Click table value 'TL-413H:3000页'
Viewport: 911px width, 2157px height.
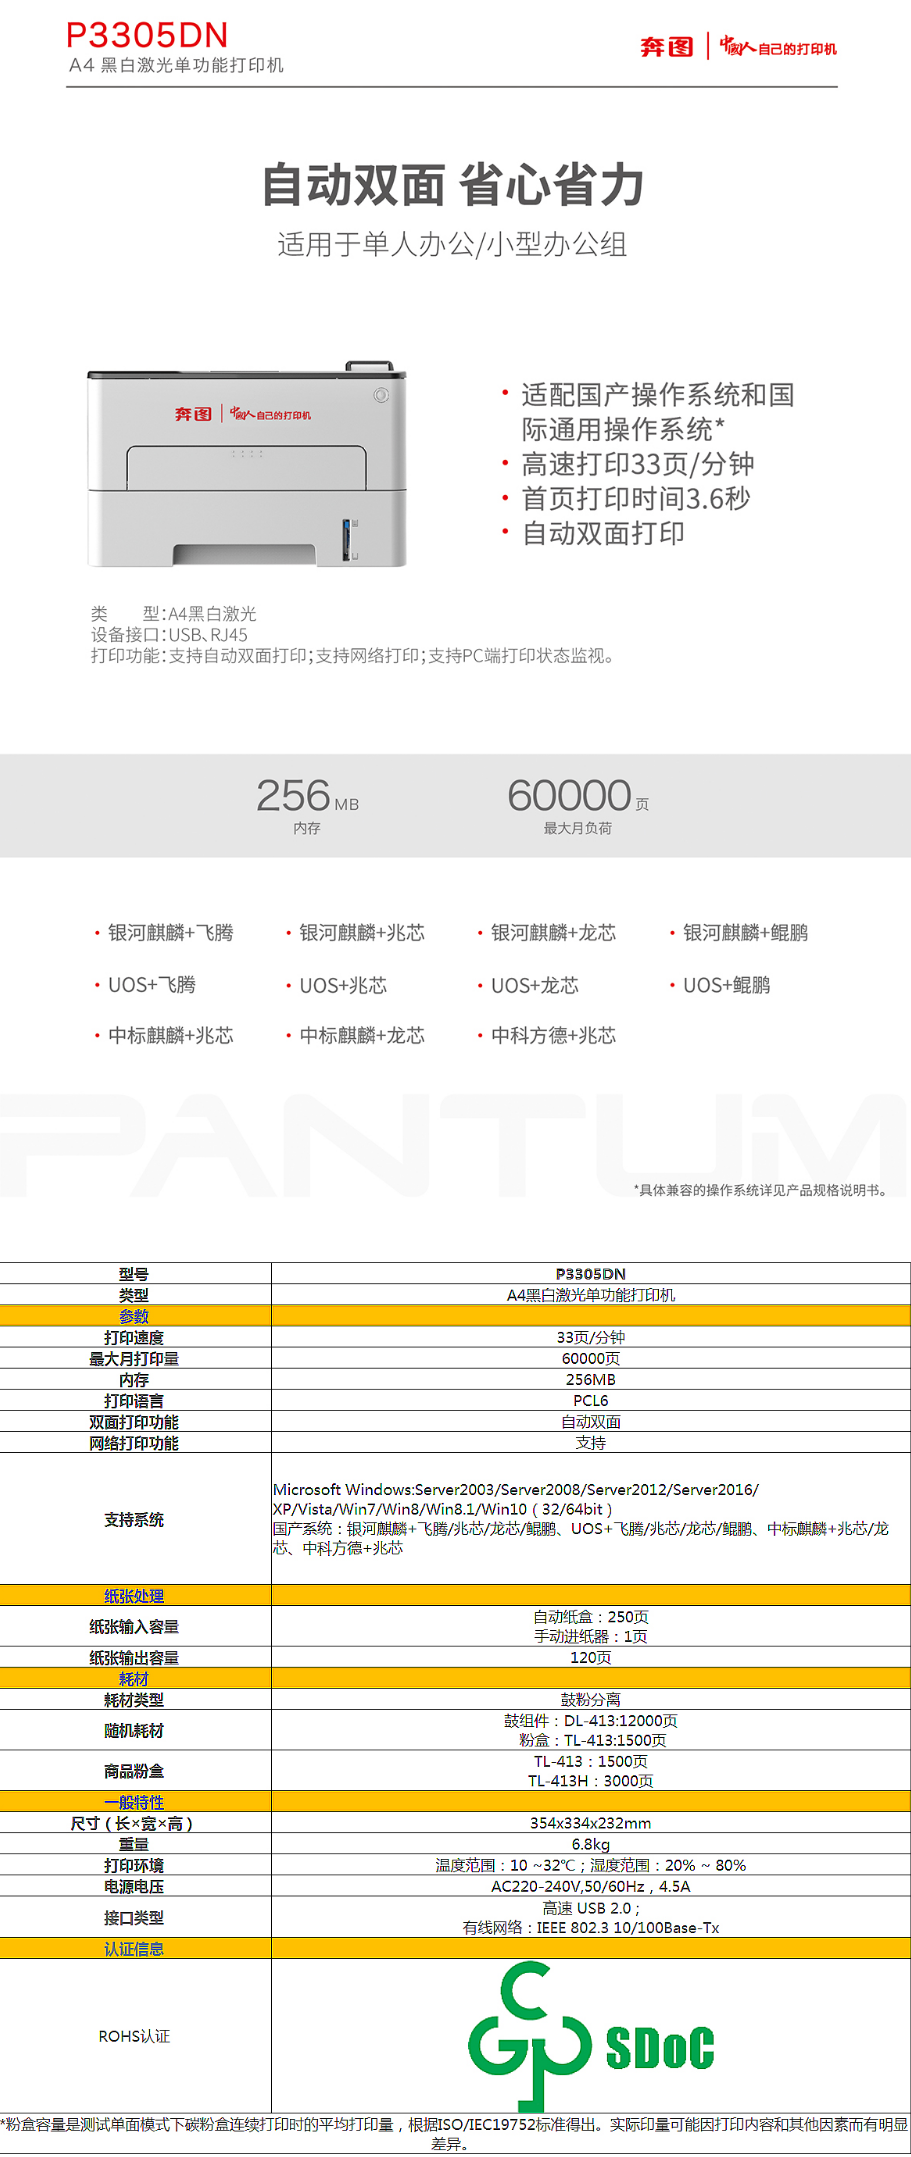point(591,1781)
